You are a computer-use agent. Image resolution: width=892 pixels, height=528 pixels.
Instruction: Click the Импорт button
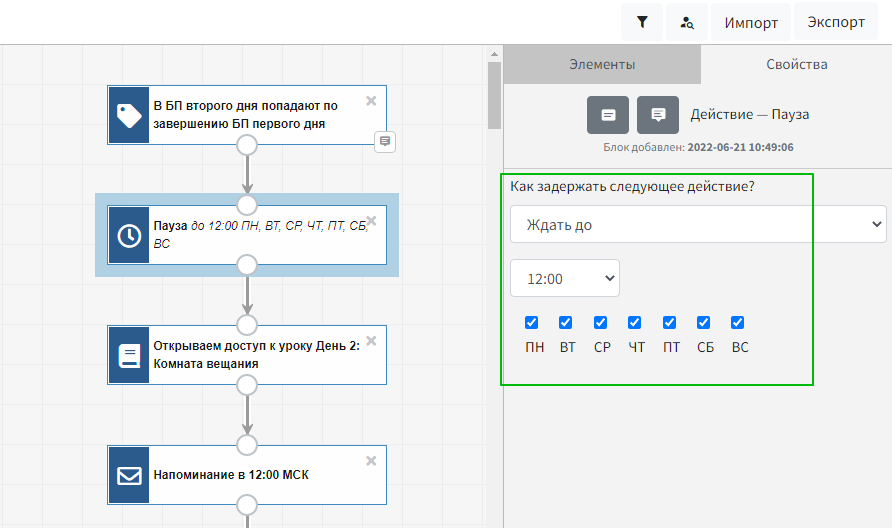click(751, 22)
